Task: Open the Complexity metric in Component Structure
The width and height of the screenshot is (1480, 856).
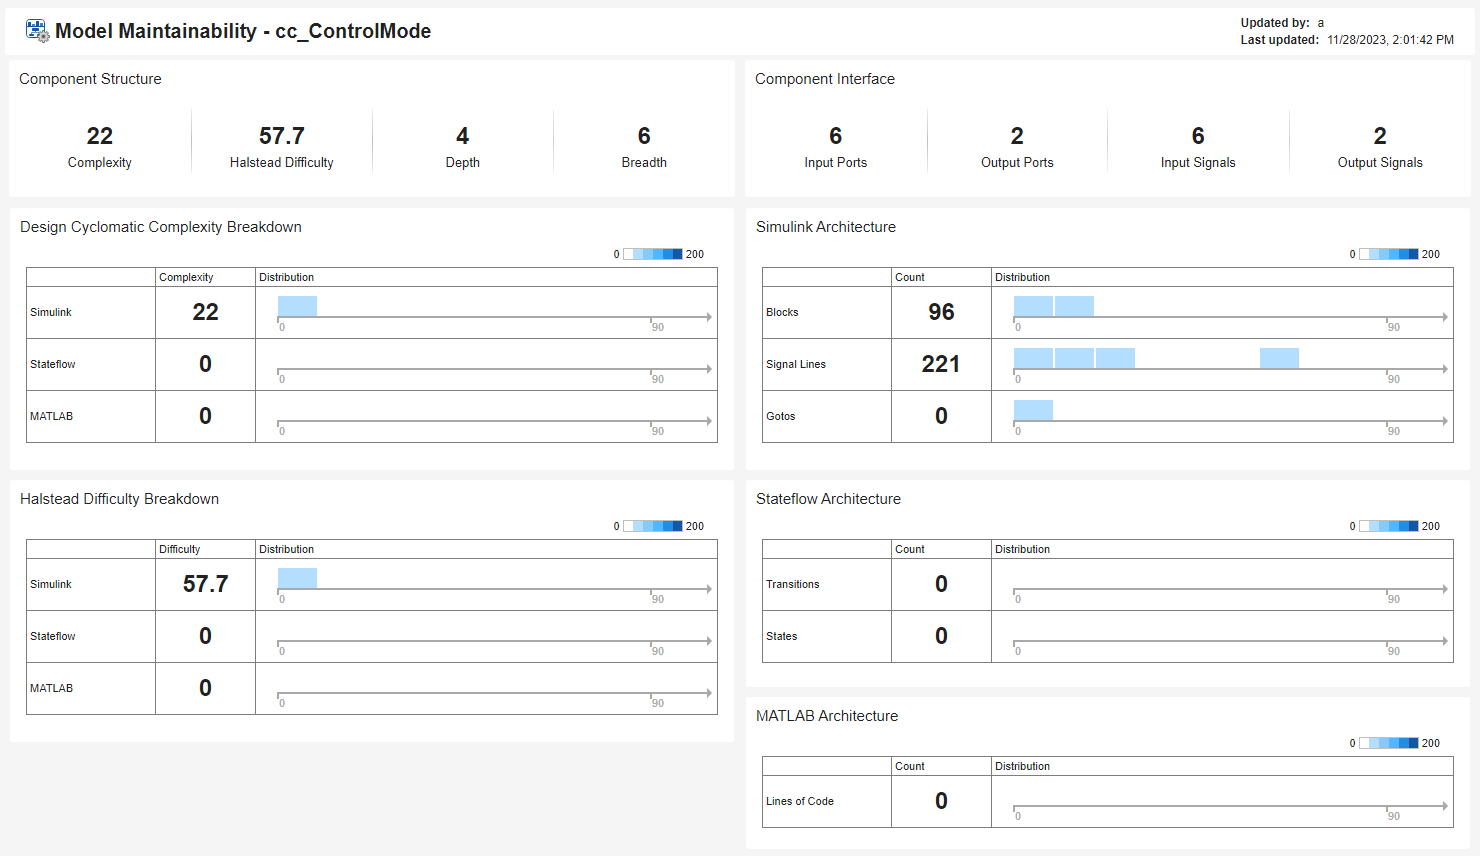Action: pyautogui.click(x=100, y=137)
